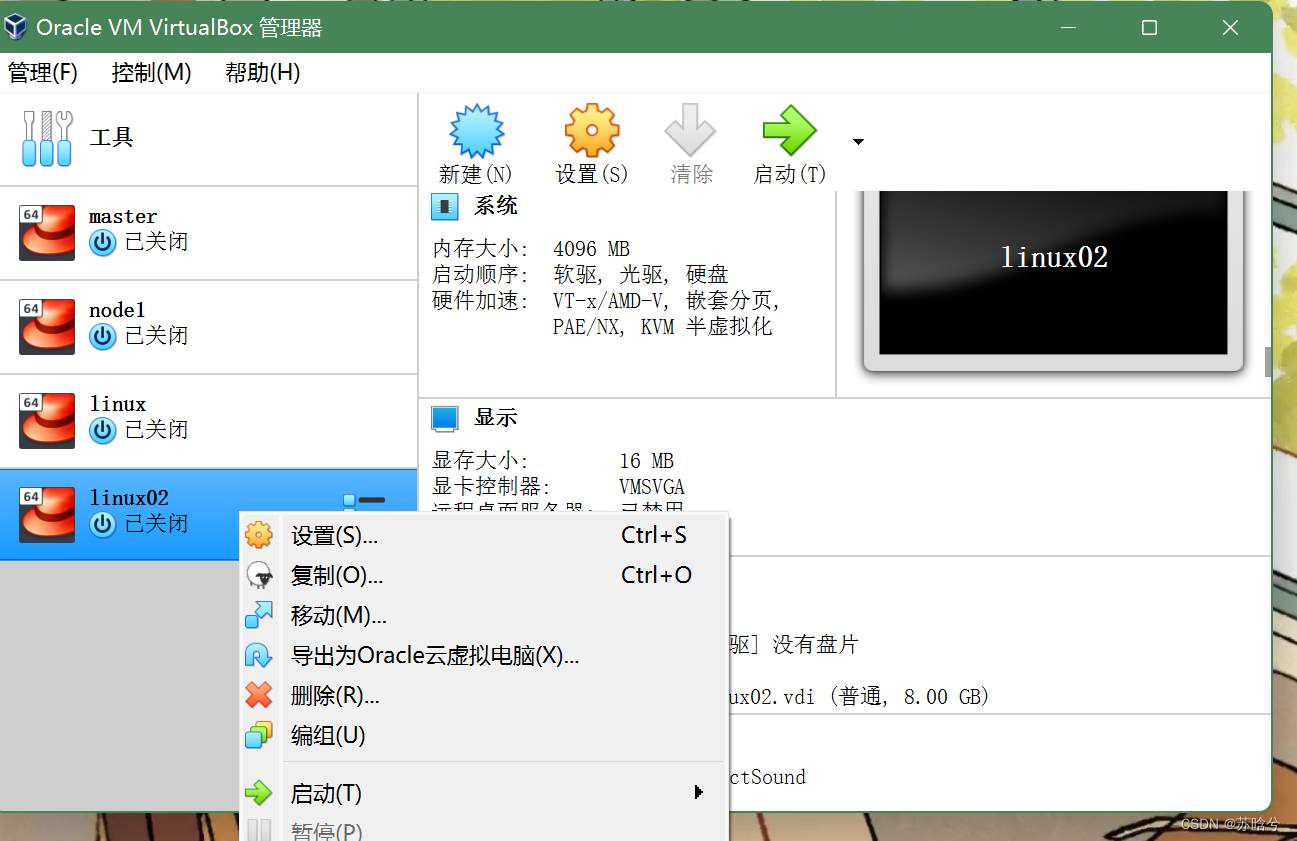Click the gear icon beside 设置(S)... menu entry
The image size is (1297, 841).
point(259,535)
